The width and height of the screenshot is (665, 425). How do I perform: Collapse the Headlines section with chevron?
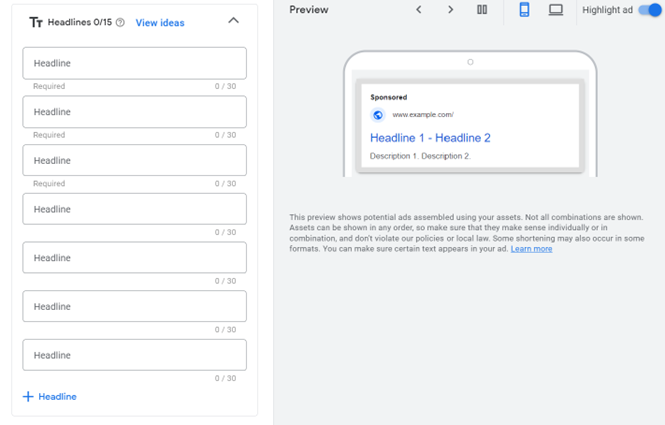tap(233, 20)
